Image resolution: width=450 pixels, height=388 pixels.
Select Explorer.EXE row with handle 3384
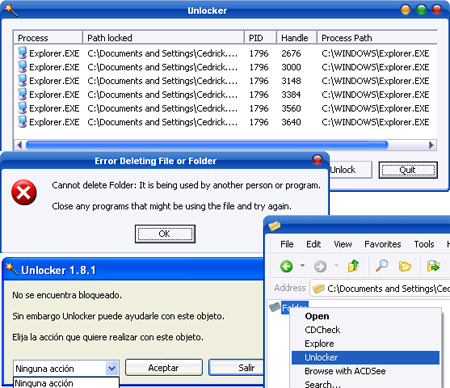pyautogui.click(x=225, y=95)
